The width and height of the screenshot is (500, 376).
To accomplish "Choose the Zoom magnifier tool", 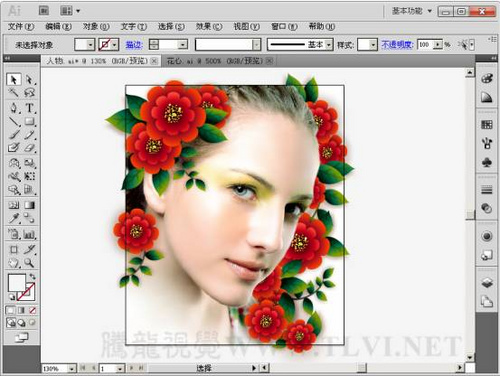I will [29, 263].
